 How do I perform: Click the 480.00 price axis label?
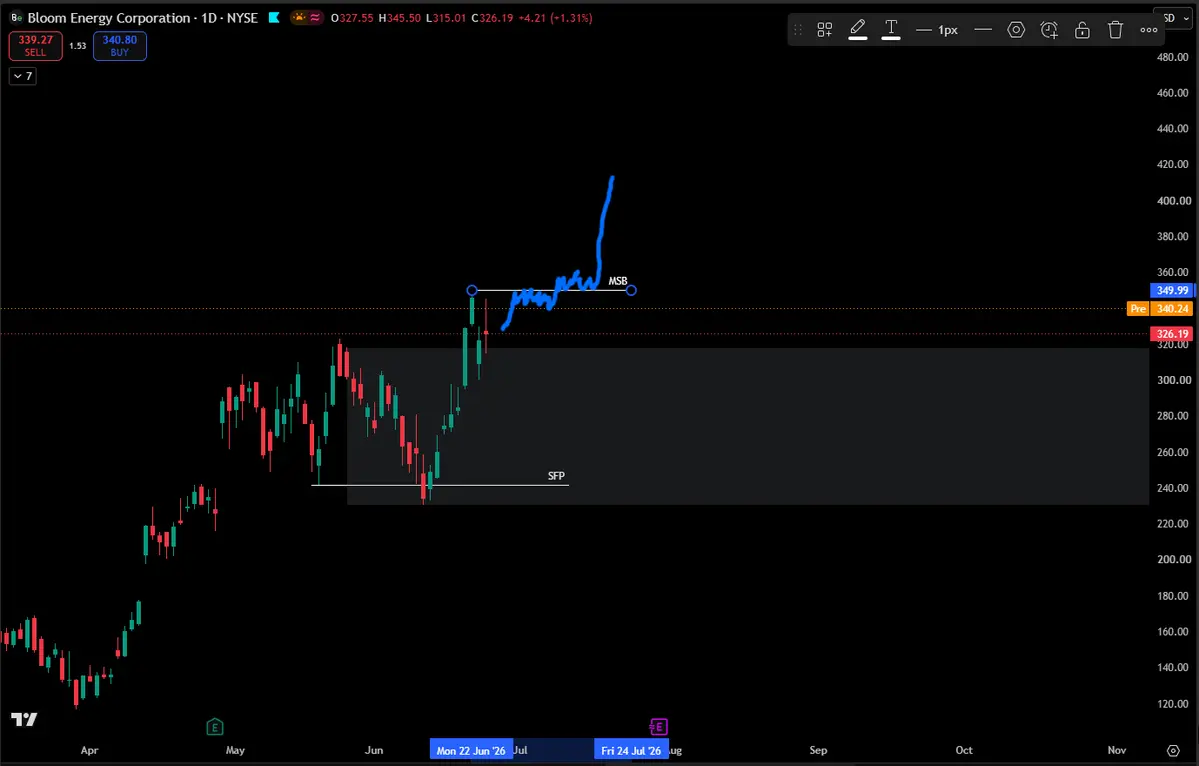pyautogui.click(x=1173, y=57)
